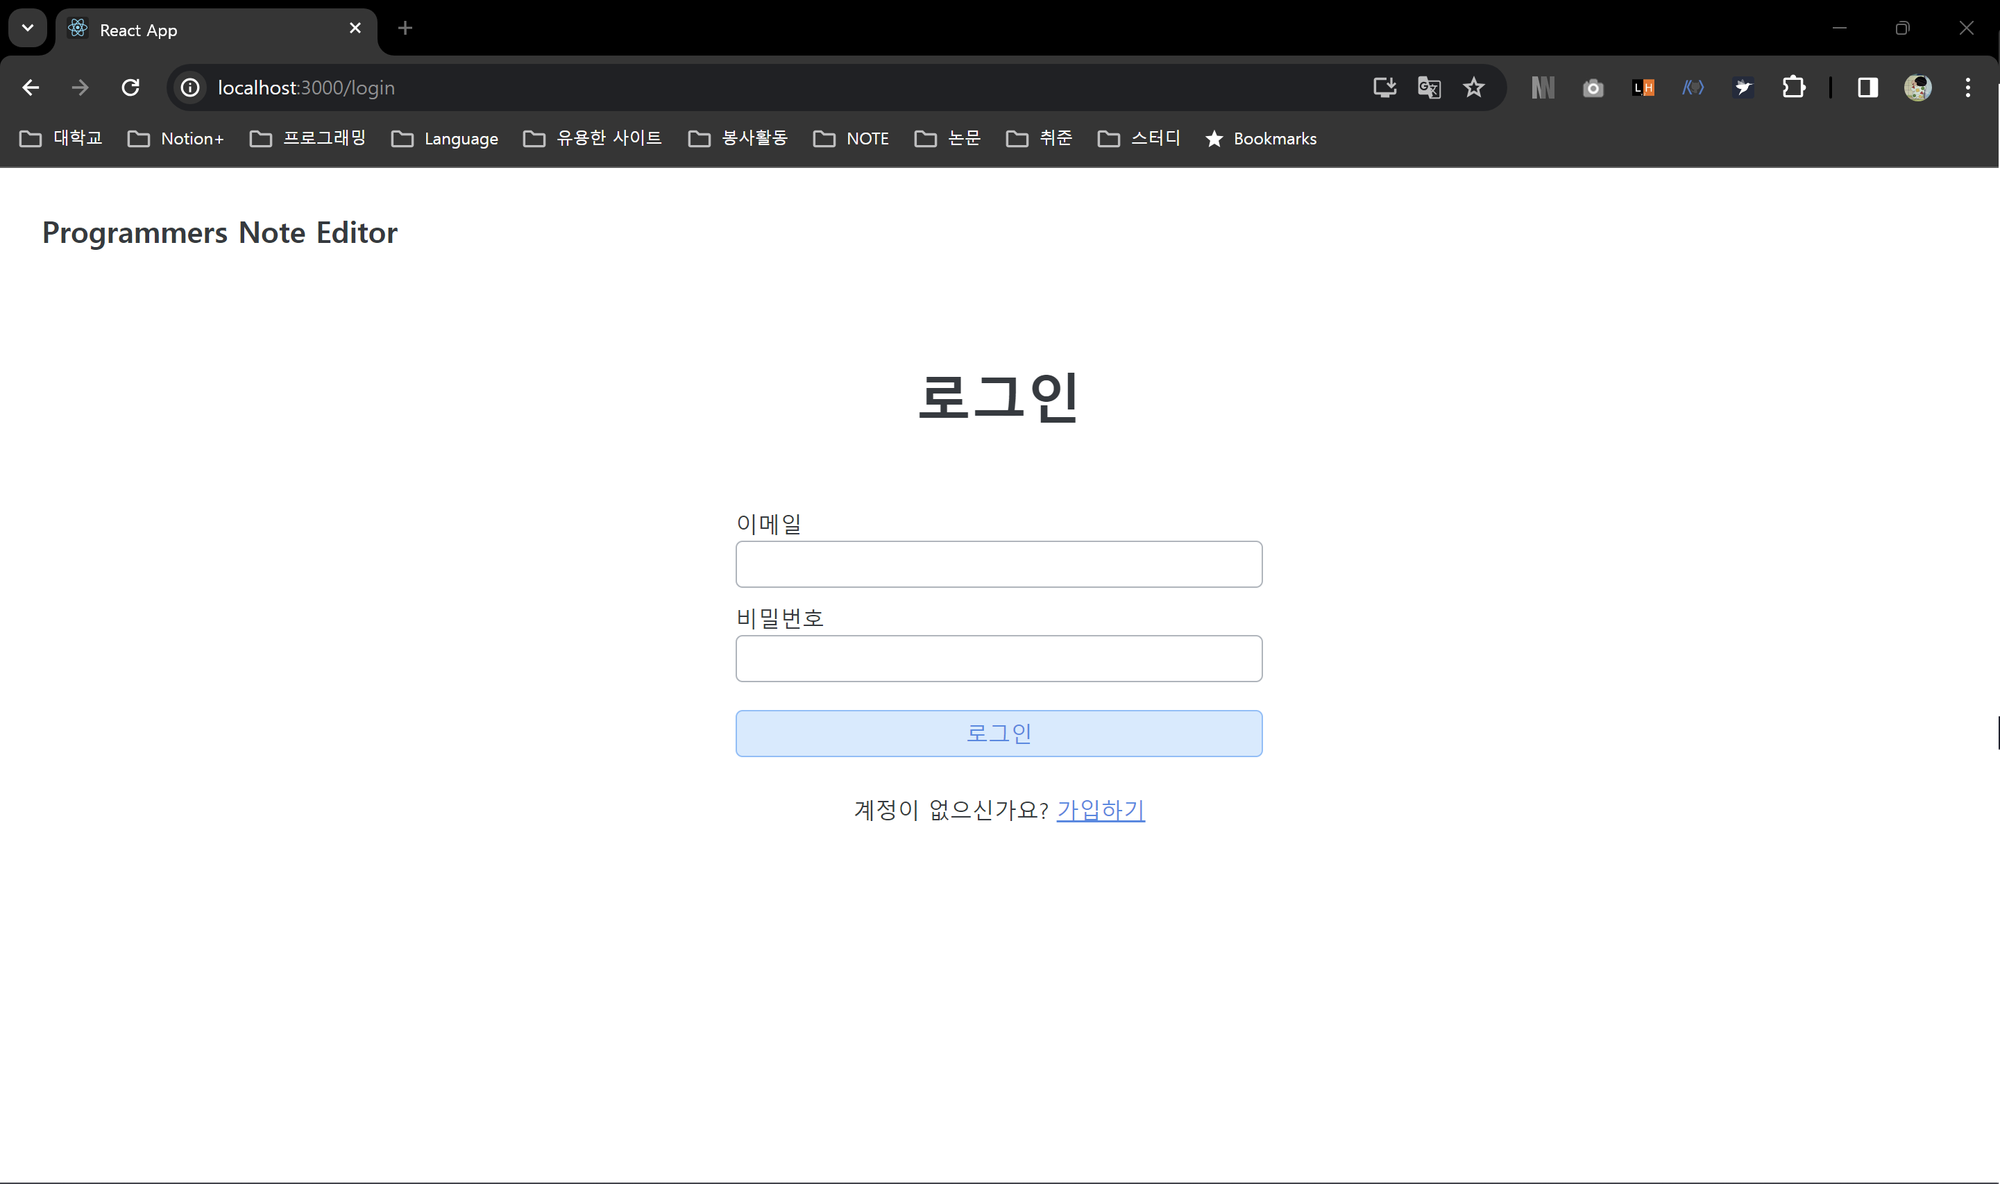Screen dimensions: 2000x1184
Task: Restore down the Chrome window
Action: pyautogui.click(x=1902, y=28)
